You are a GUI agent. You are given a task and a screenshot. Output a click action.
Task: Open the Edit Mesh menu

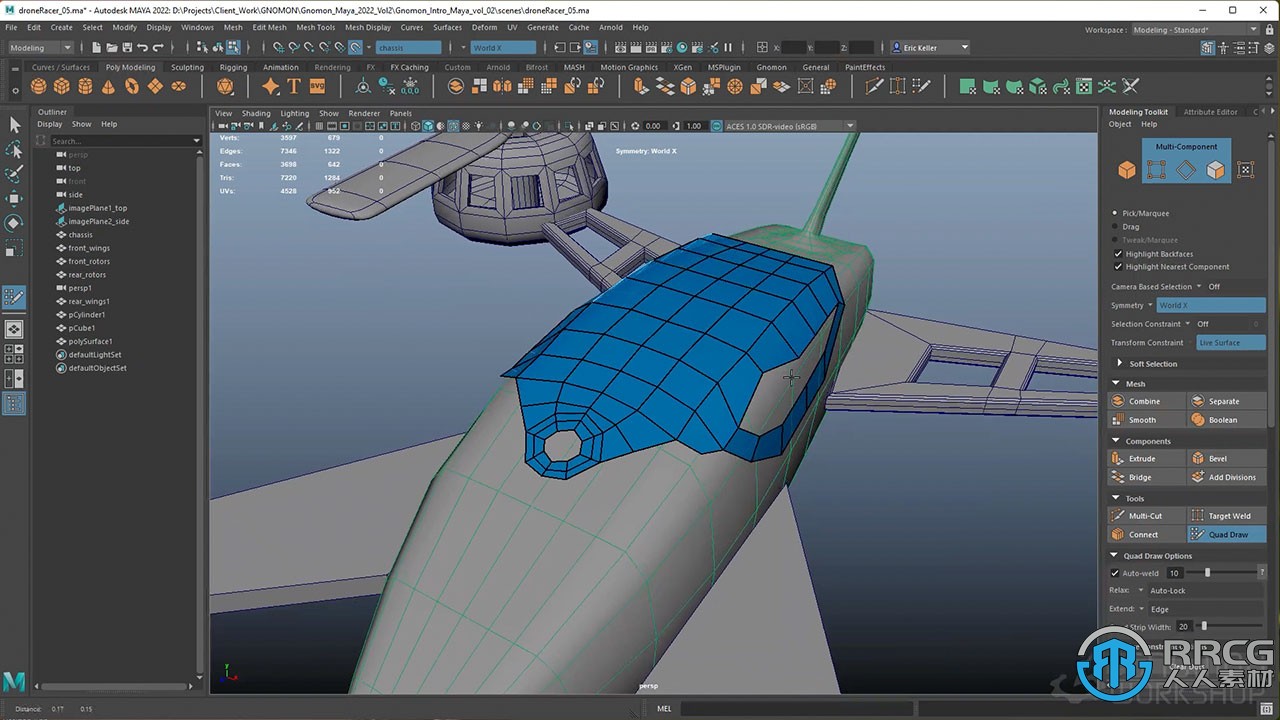point(269,27)
